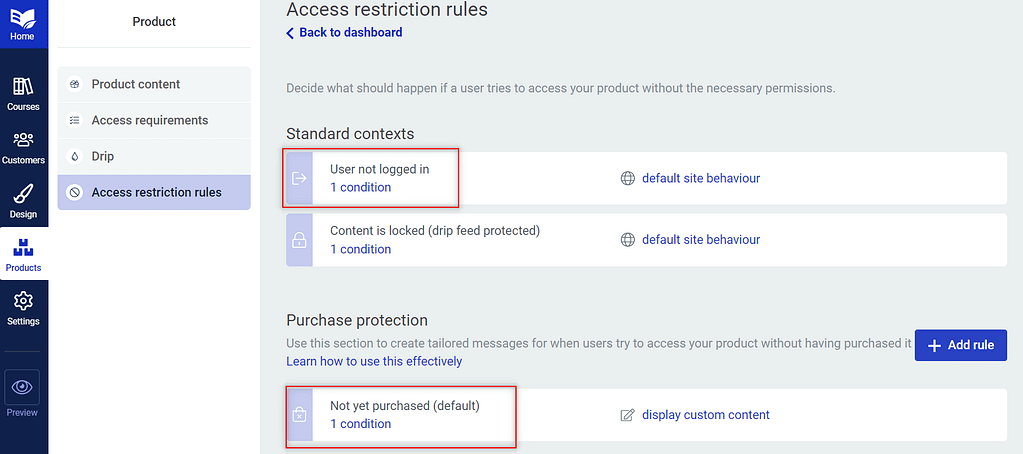Open 1 condition under Not yet purchased
The image size is (1023, 454).
360,424
